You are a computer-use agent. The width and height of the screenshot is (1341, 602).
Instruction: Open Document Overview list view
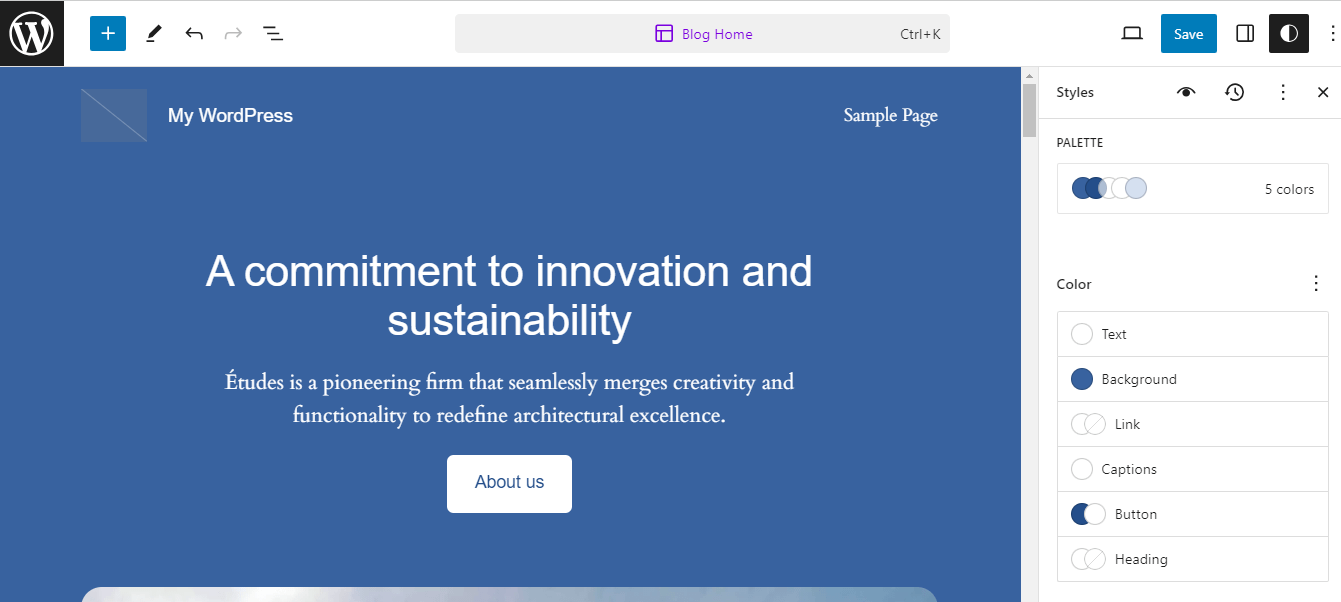(273, 34)
